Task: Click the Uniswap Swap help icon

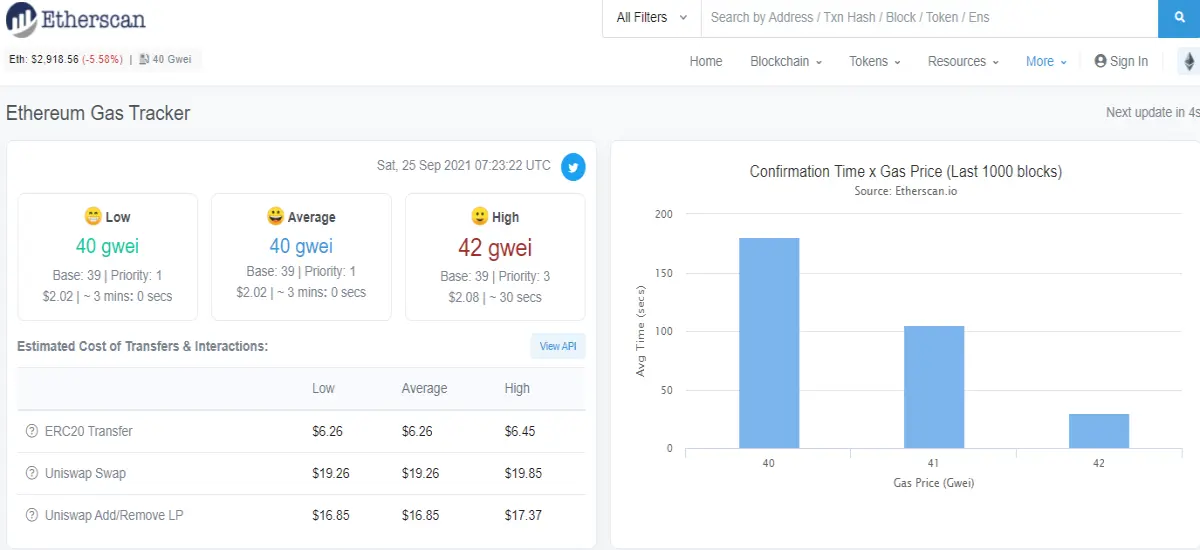Action: [x=32, y=473]
